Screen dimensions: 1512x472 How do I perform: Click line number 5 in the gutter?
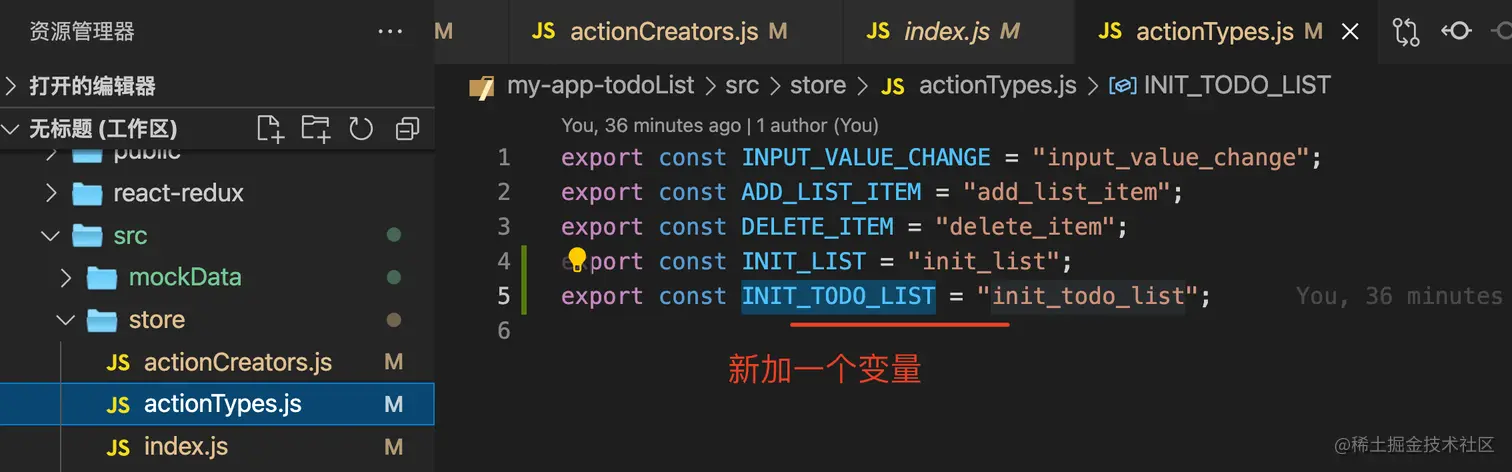pyautogui.click(x=503, y=296)
